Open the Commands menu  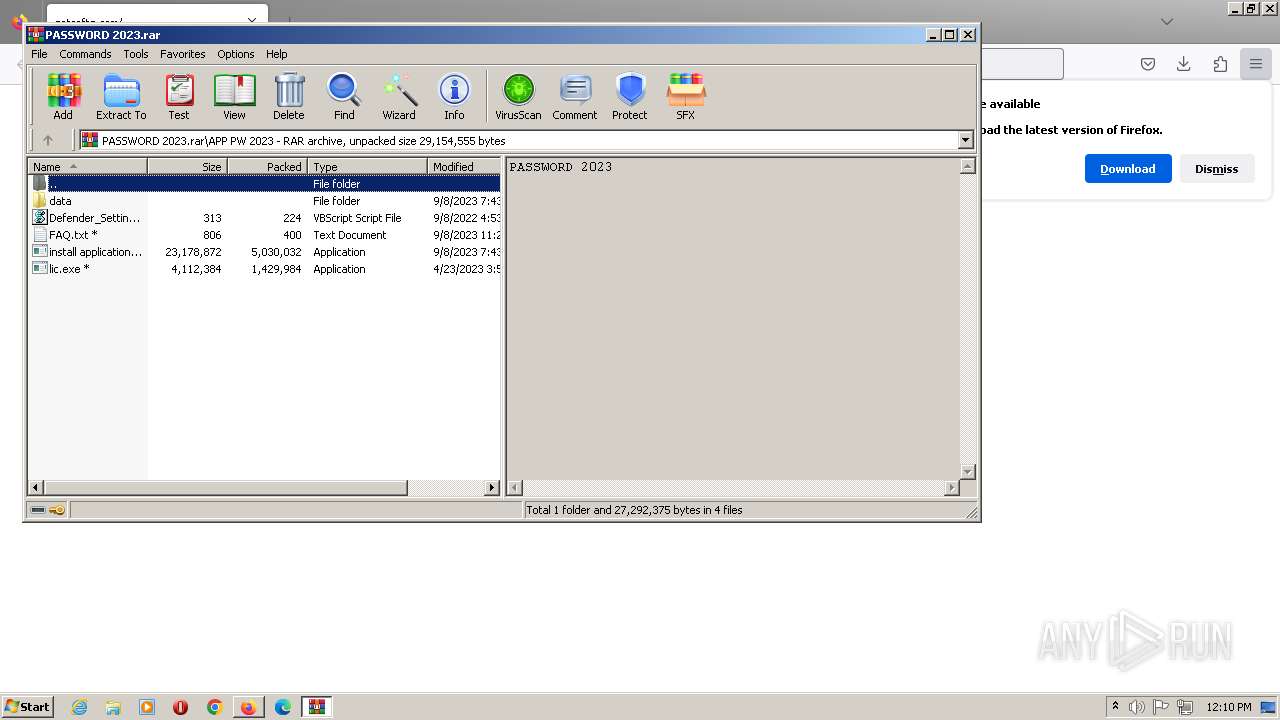click(x=85, y=54)
